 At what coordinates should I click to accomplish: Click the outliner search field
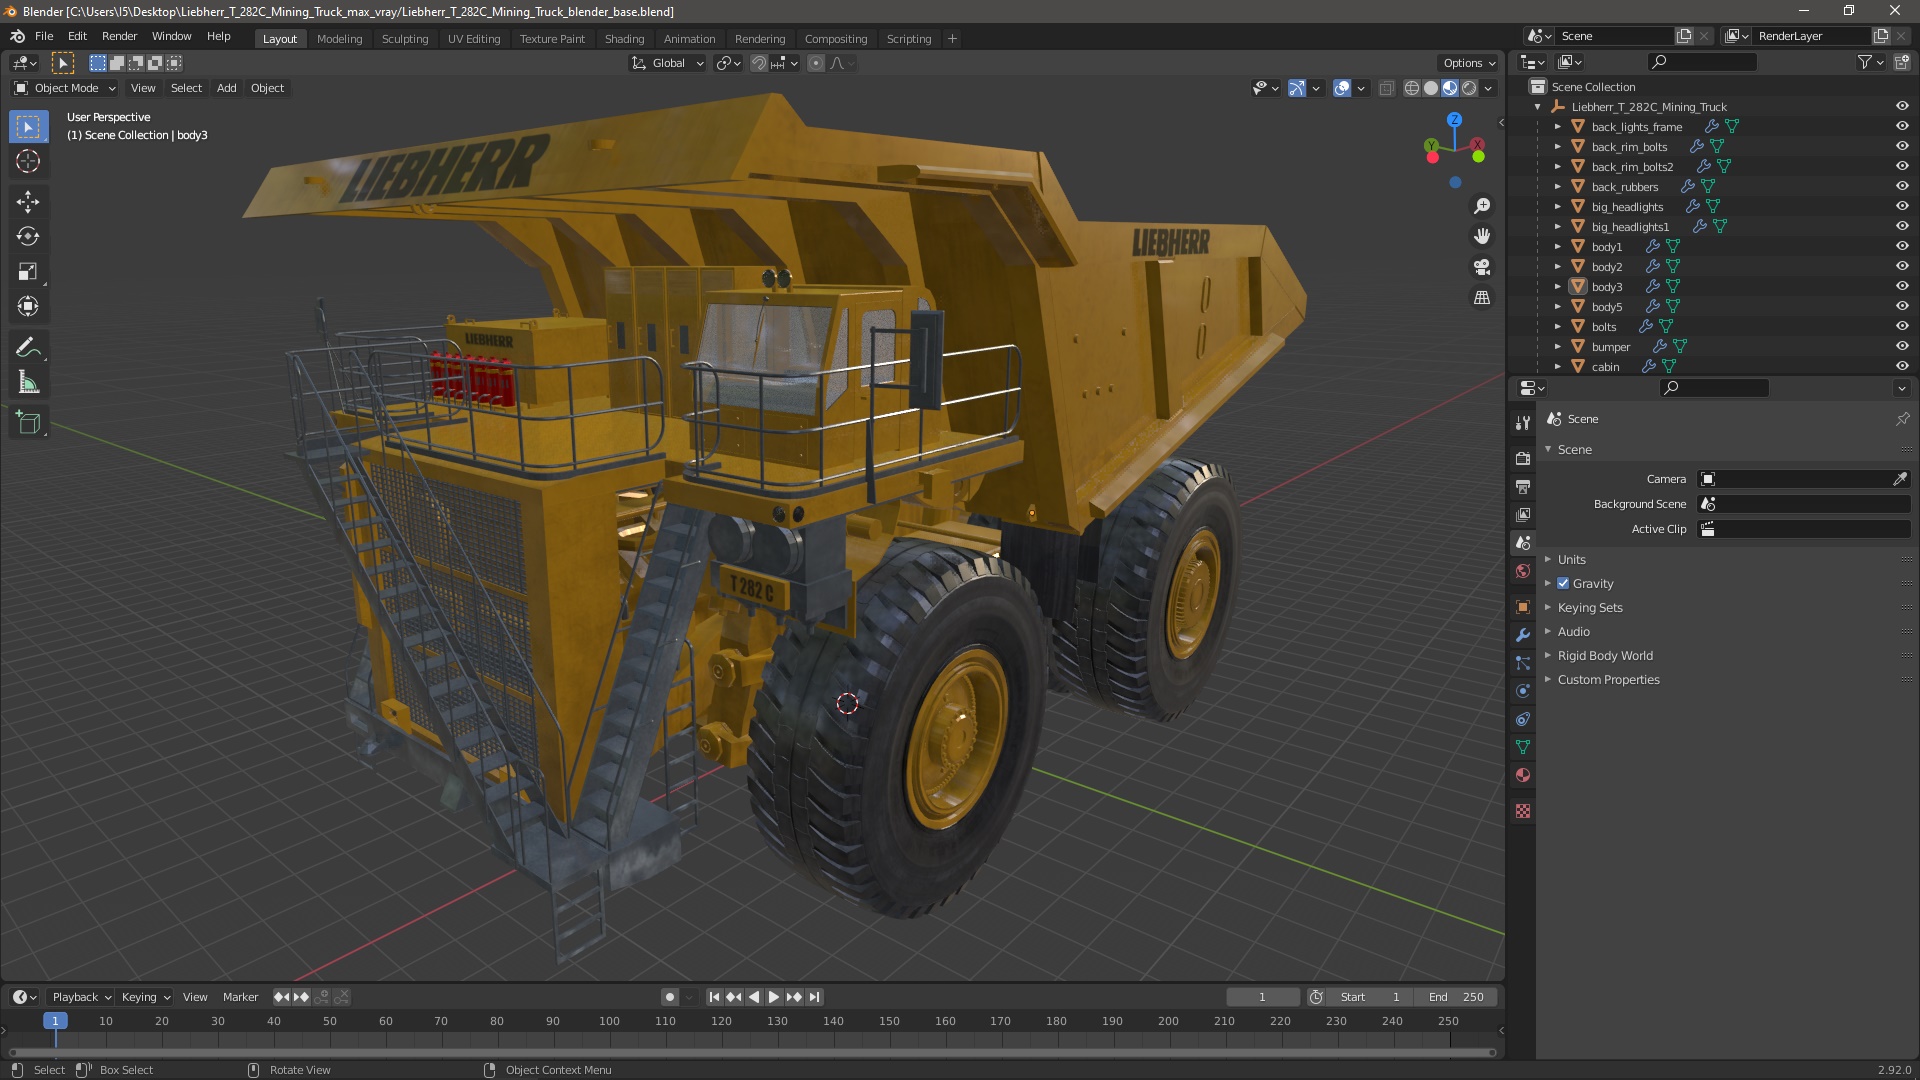1701,62
